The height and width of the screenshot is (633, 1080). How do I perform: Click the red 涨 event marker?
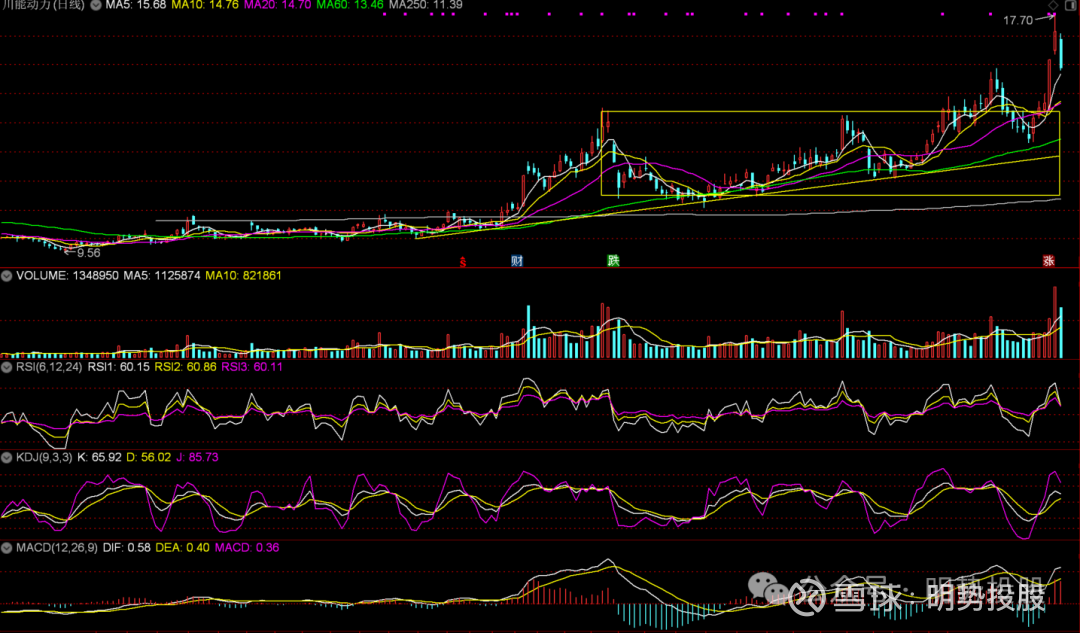pyautogui.click(x=1048, y=260)
